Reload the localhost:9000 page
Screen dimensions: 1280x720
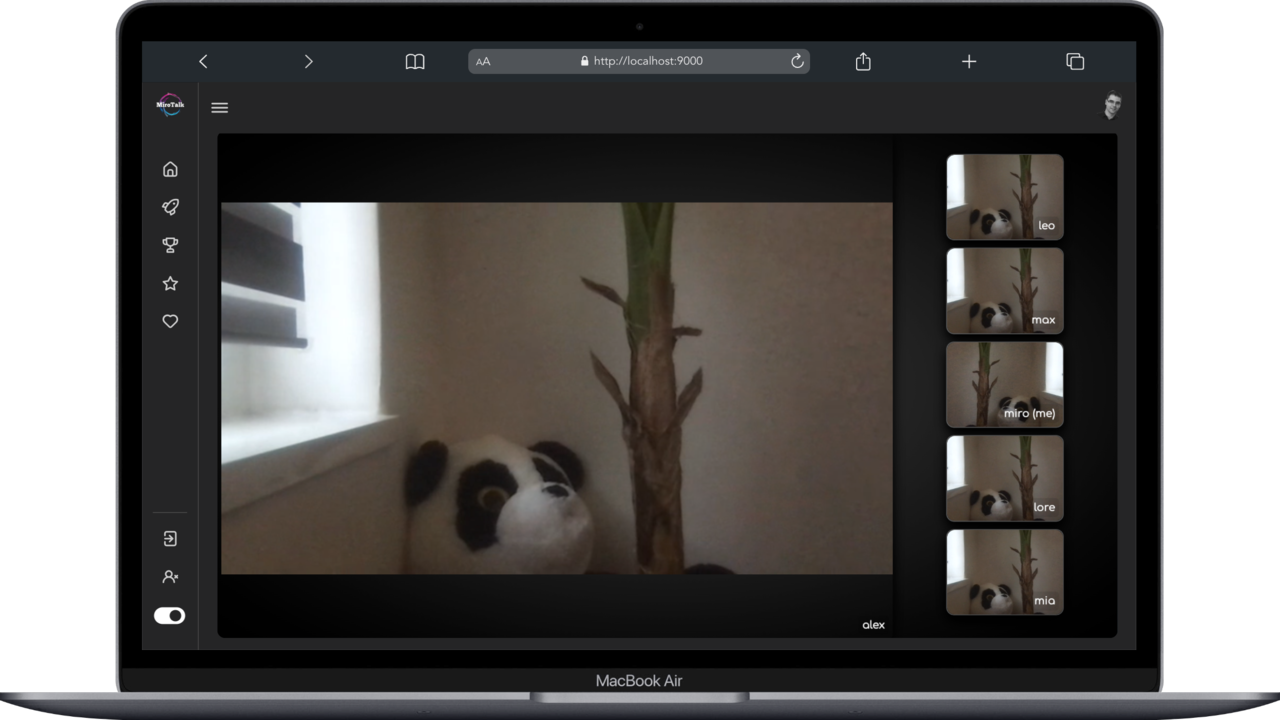point(797,61)
